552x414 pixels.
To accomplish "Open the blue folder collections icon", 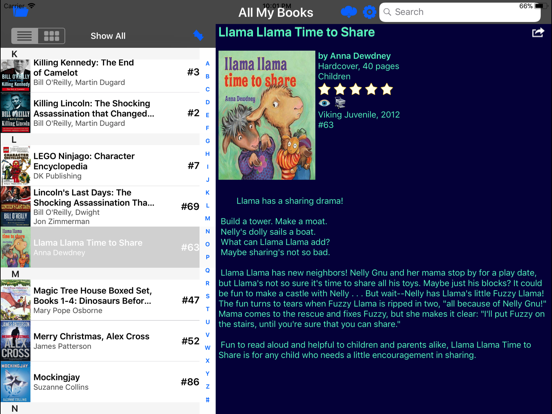I will pos(21,12).
